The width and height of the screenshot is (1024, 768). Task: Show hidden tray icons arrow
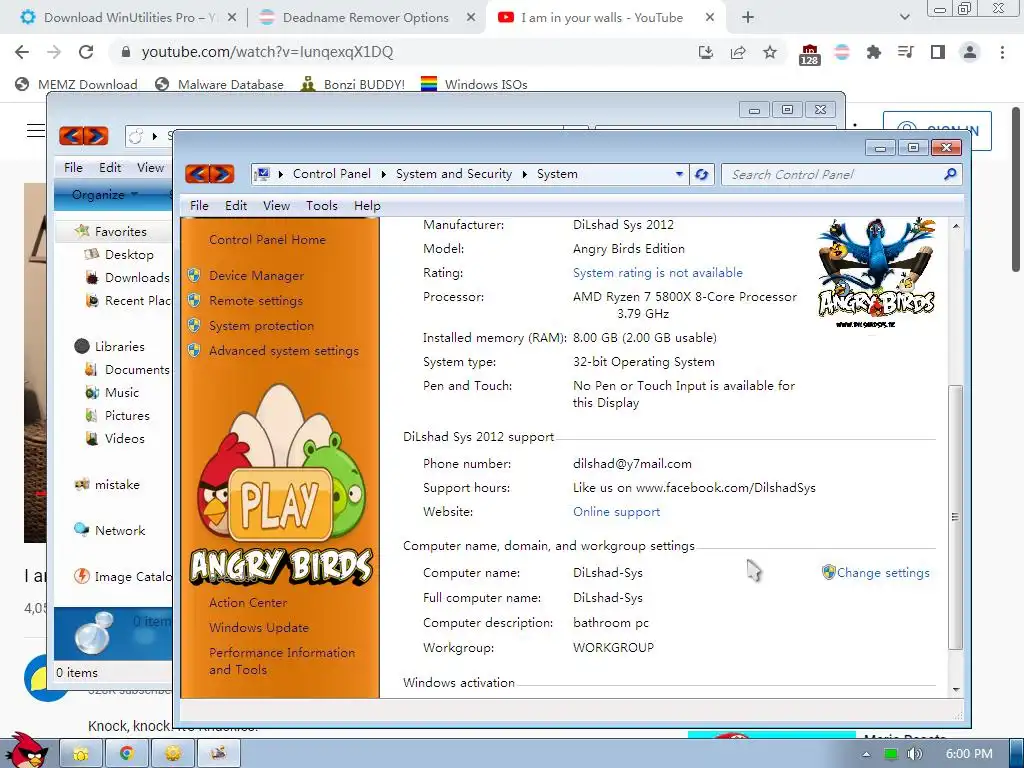[866, 754]
